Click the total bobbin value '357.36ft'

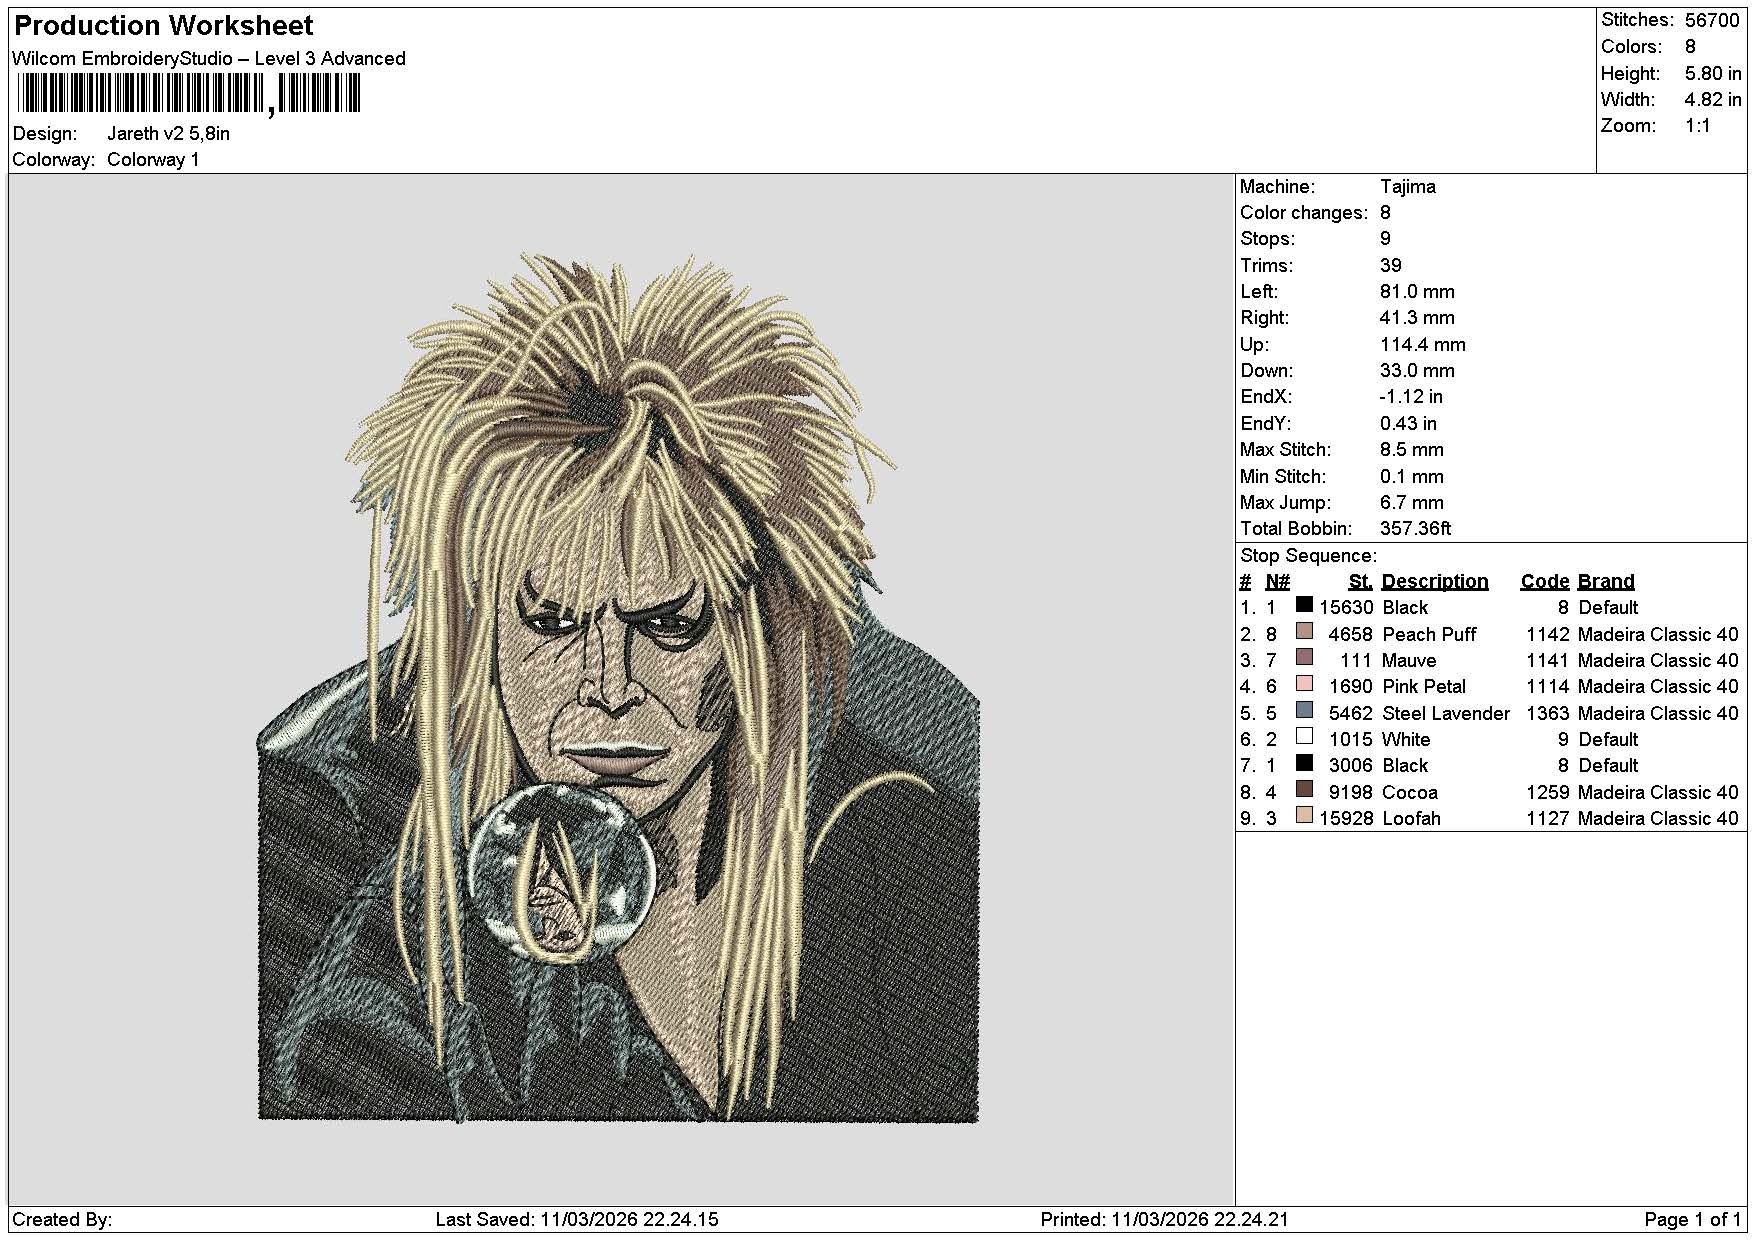1415,529
